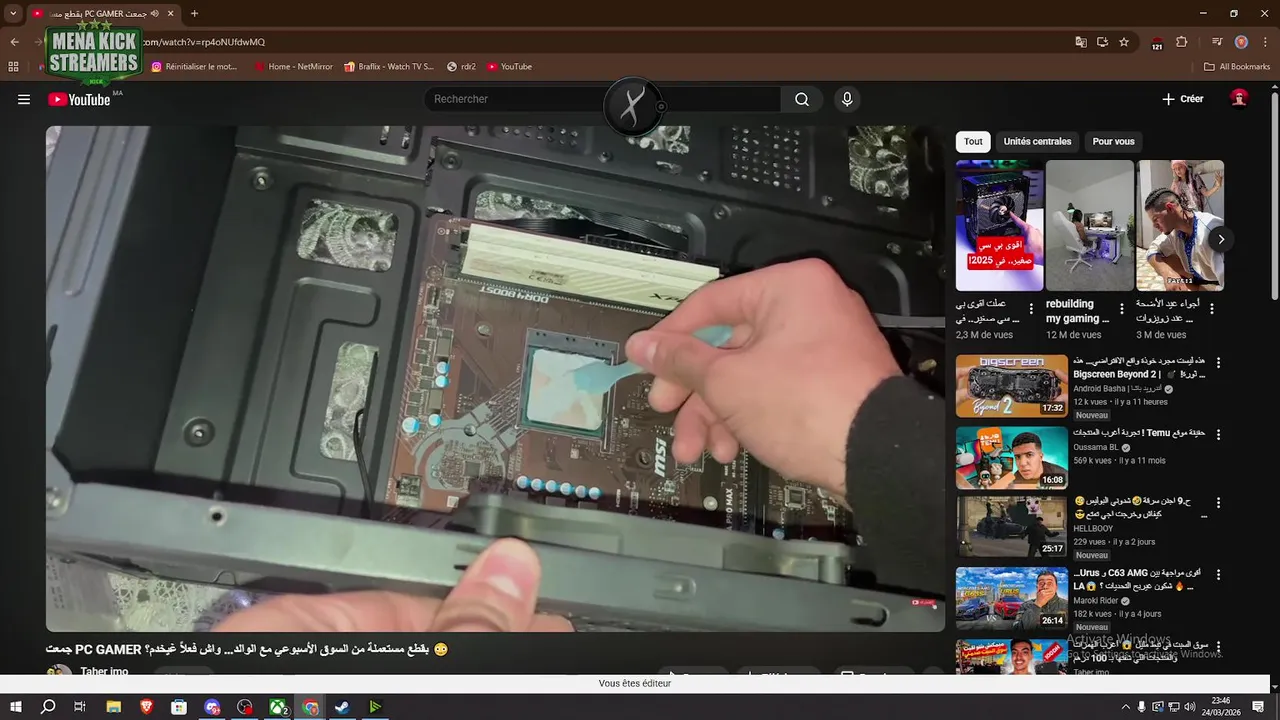Open the apps grid in bookmarks bar
This screenshot has width=1280, height=720.
pyautogui.click(x=13, y=67)
